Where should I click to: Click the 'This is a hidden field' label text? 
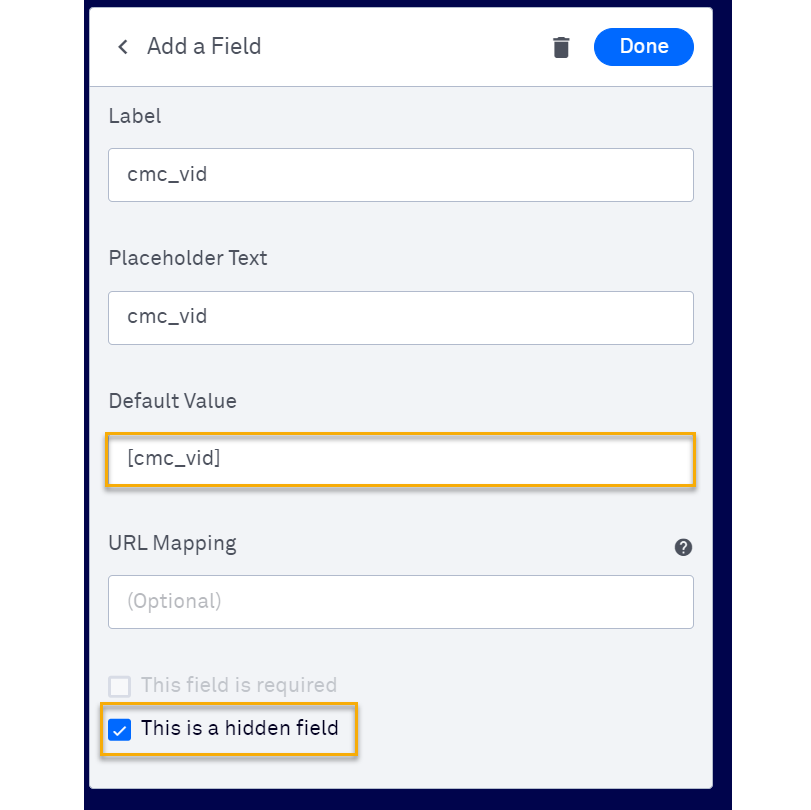(x=240, y=728)
